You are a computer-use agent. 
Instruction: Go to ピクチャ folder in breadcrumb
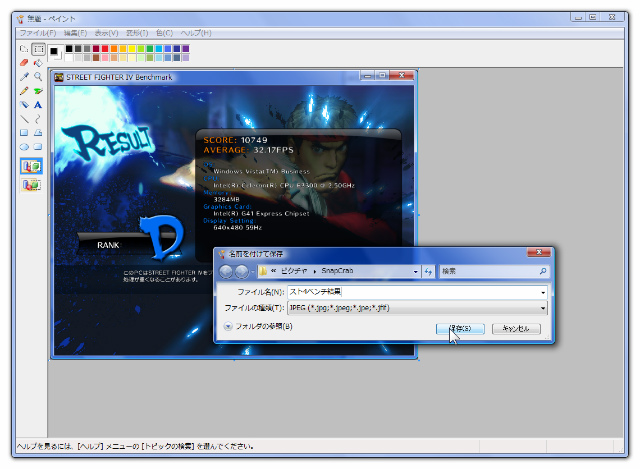point(294,271)
